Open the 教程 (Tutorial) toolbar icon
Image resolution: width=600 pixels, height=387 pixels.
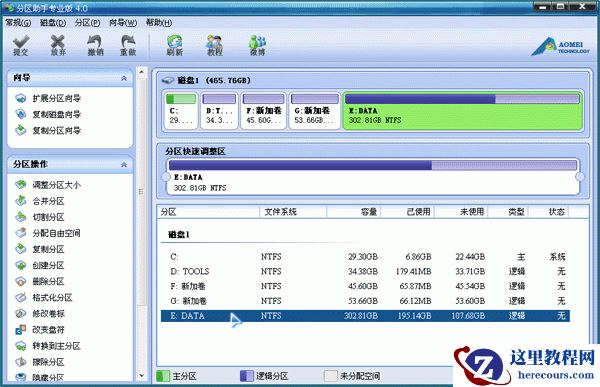(x=215, y=45)
